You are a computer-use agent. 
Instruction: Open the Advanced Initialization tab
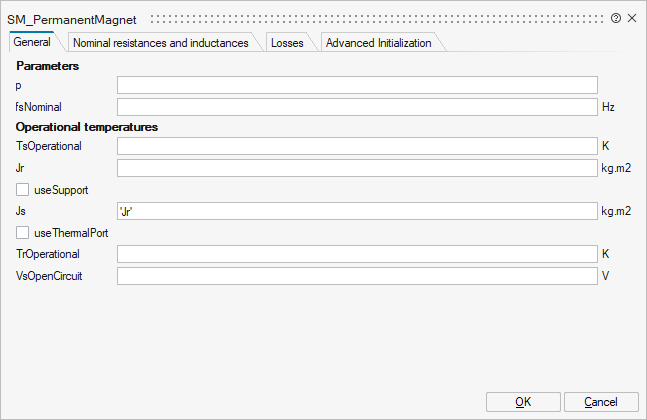tap(379, 43)
